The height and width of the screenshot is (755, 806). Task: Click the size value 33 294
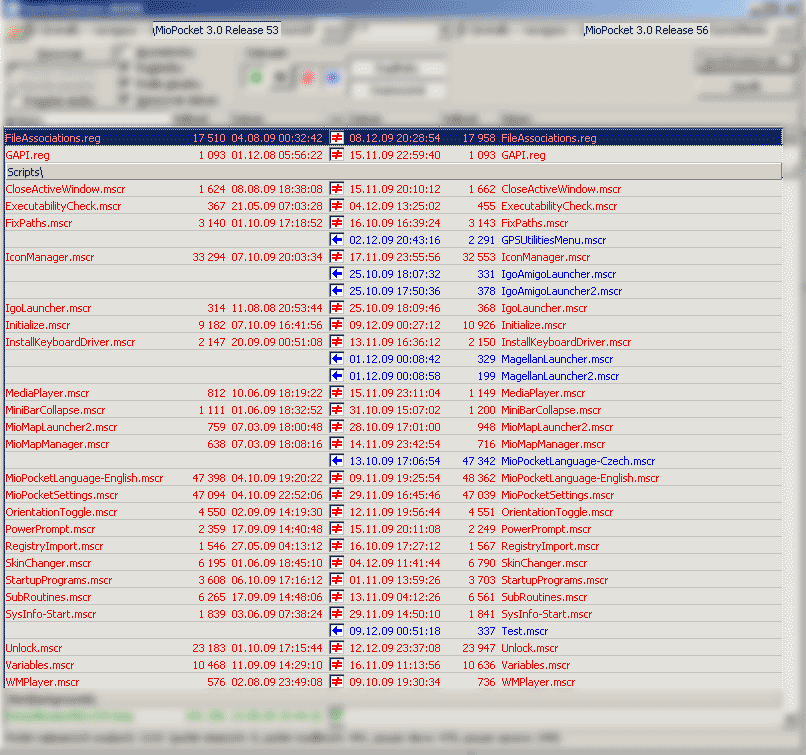tap(209, 256)
